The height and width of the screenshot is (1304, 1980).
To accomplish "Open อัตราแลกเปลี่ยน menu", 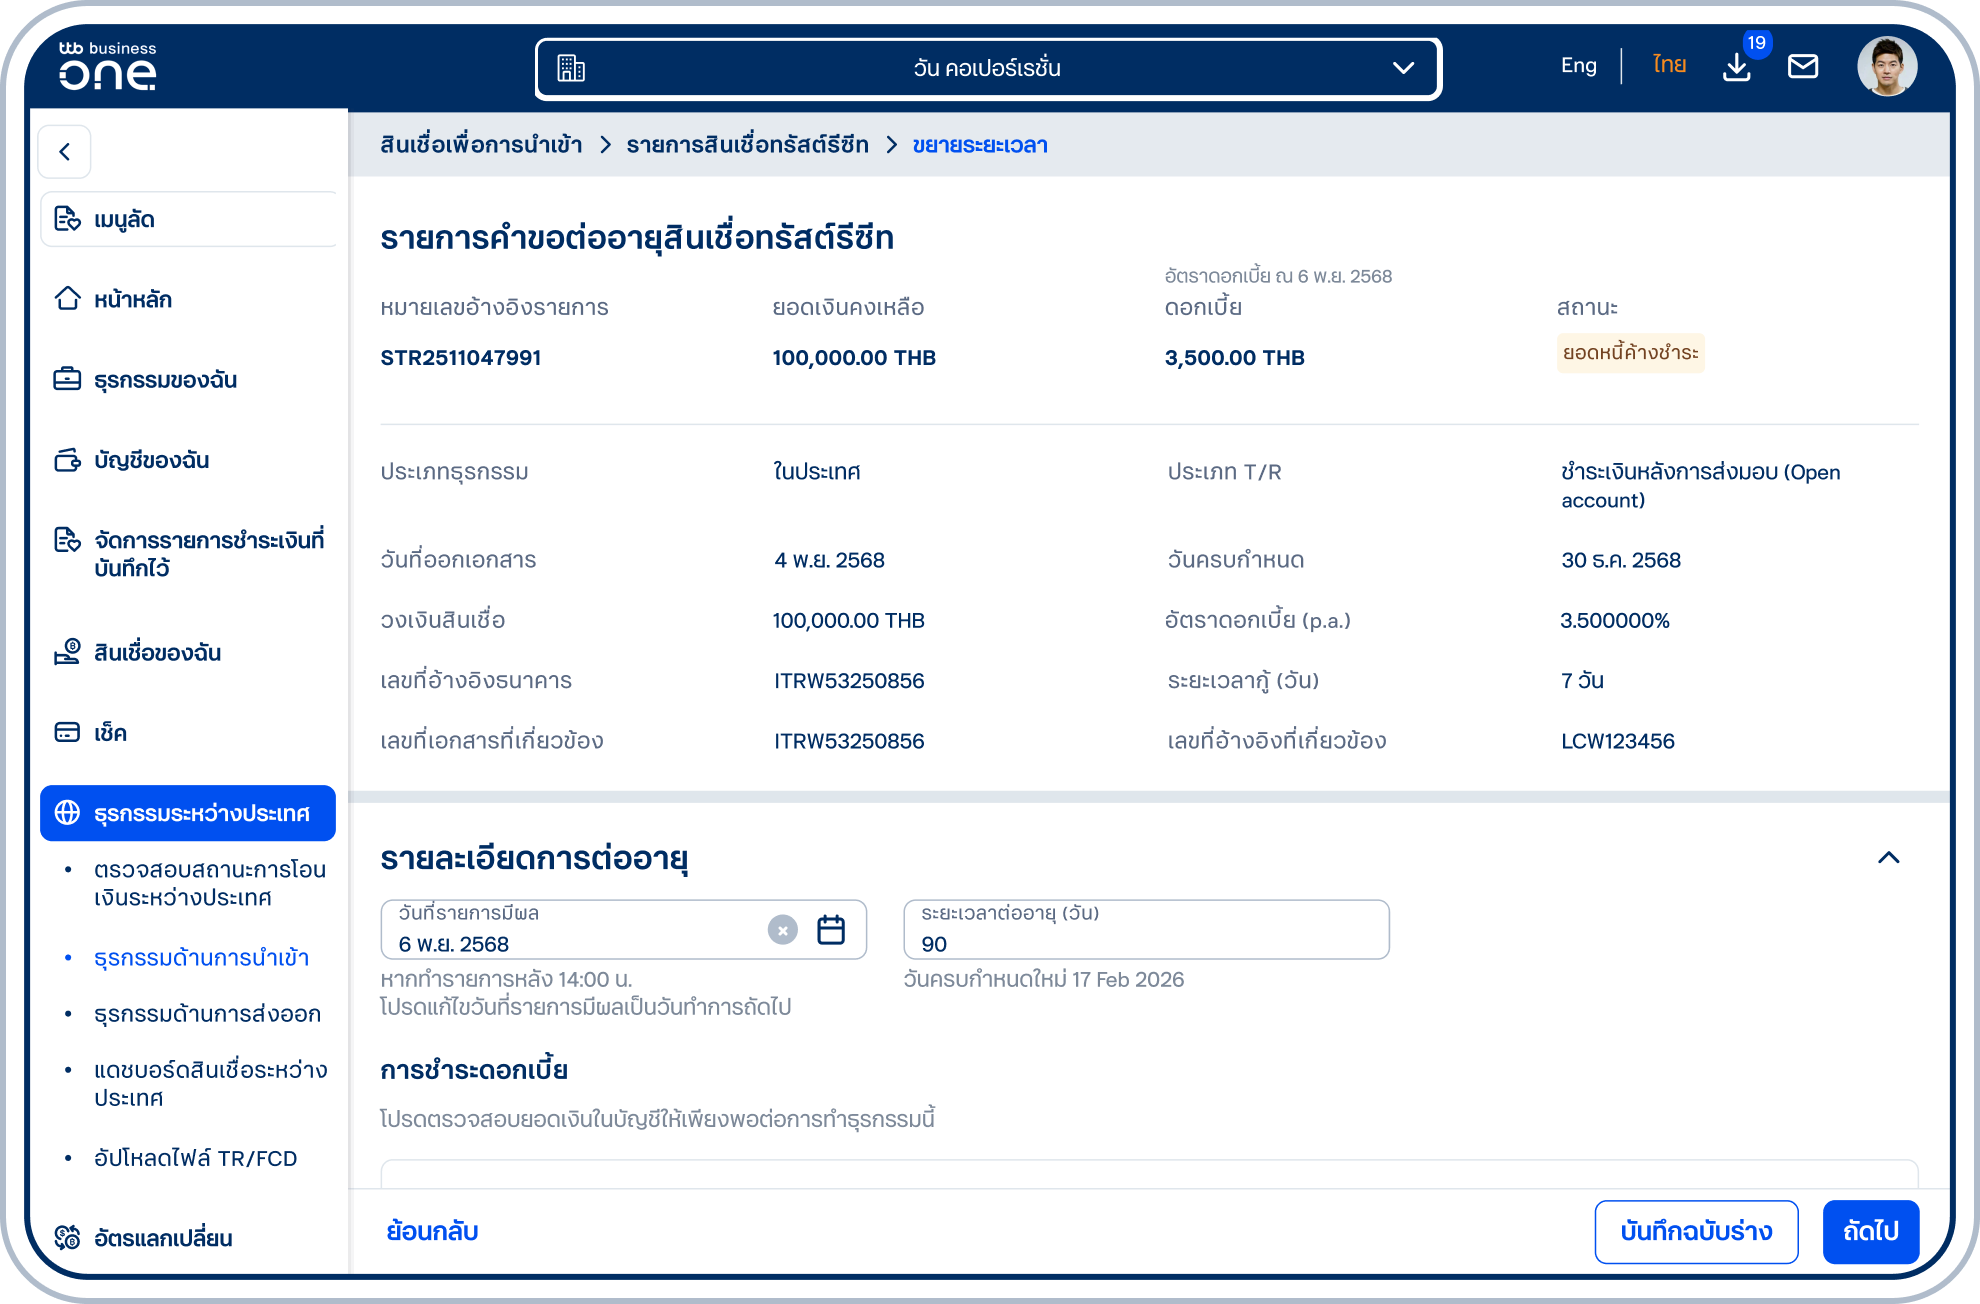I will (189, 1238).
